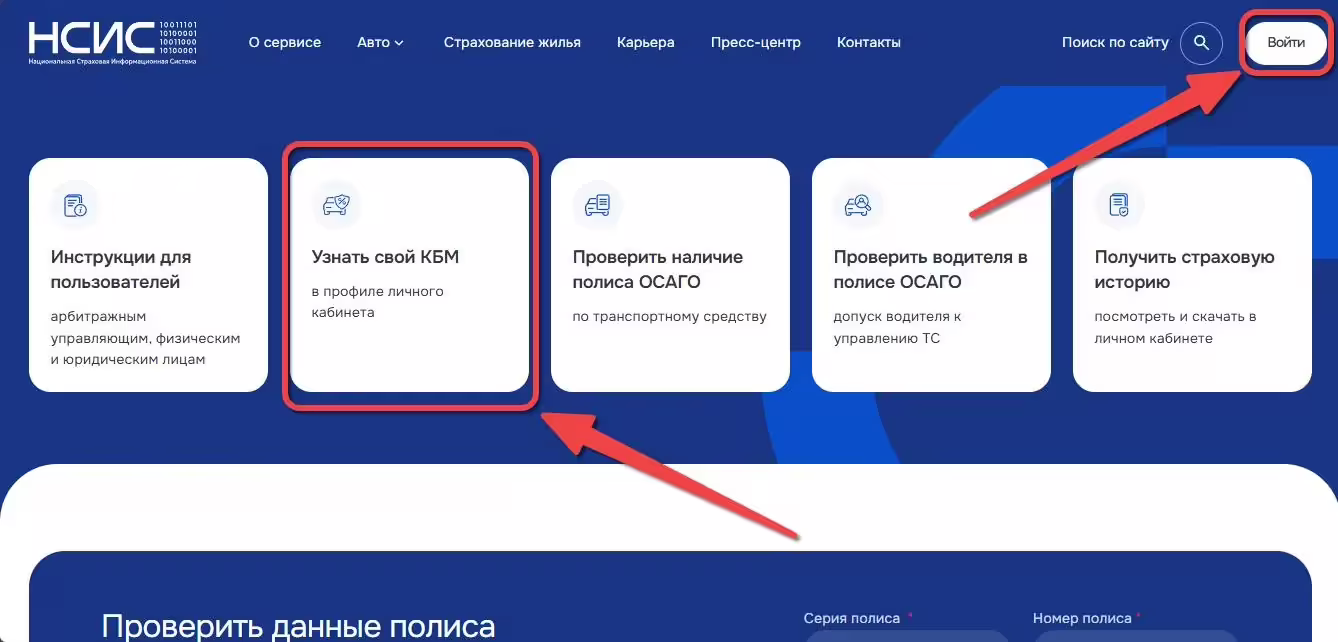
Task: Click 'допуск водителя к управлению ТС' text
Action: pyautogui.click(x=897, y=327)
